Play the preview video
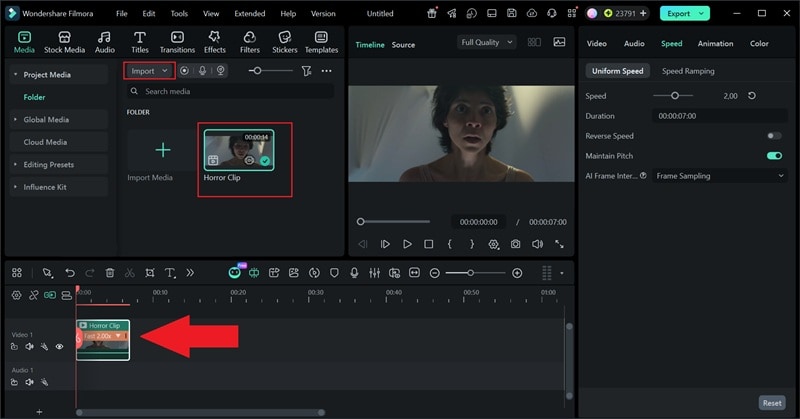The image size is (800, 419). coord(407,244)
